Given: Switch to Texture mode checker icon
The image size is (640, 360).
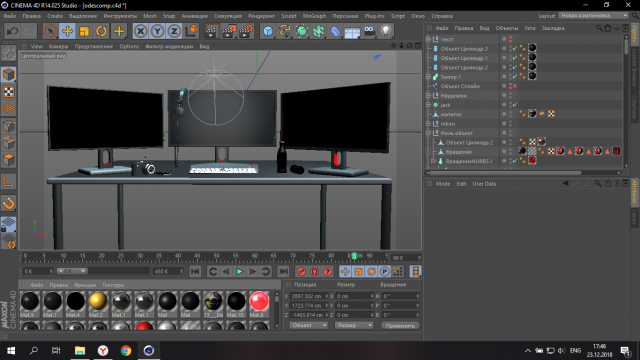Looking at the screenshot, I should [9, 92].
